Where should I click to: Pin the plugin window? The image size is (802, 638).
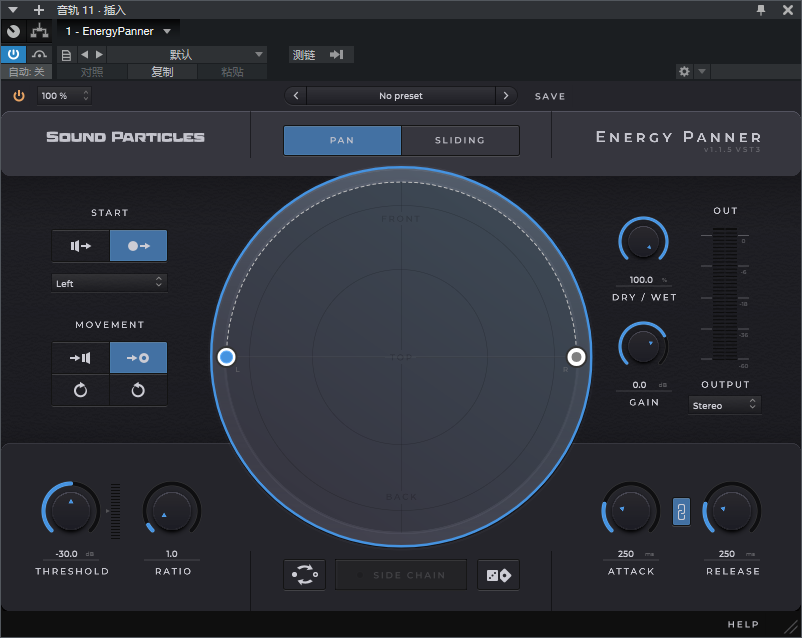point(761,10)
